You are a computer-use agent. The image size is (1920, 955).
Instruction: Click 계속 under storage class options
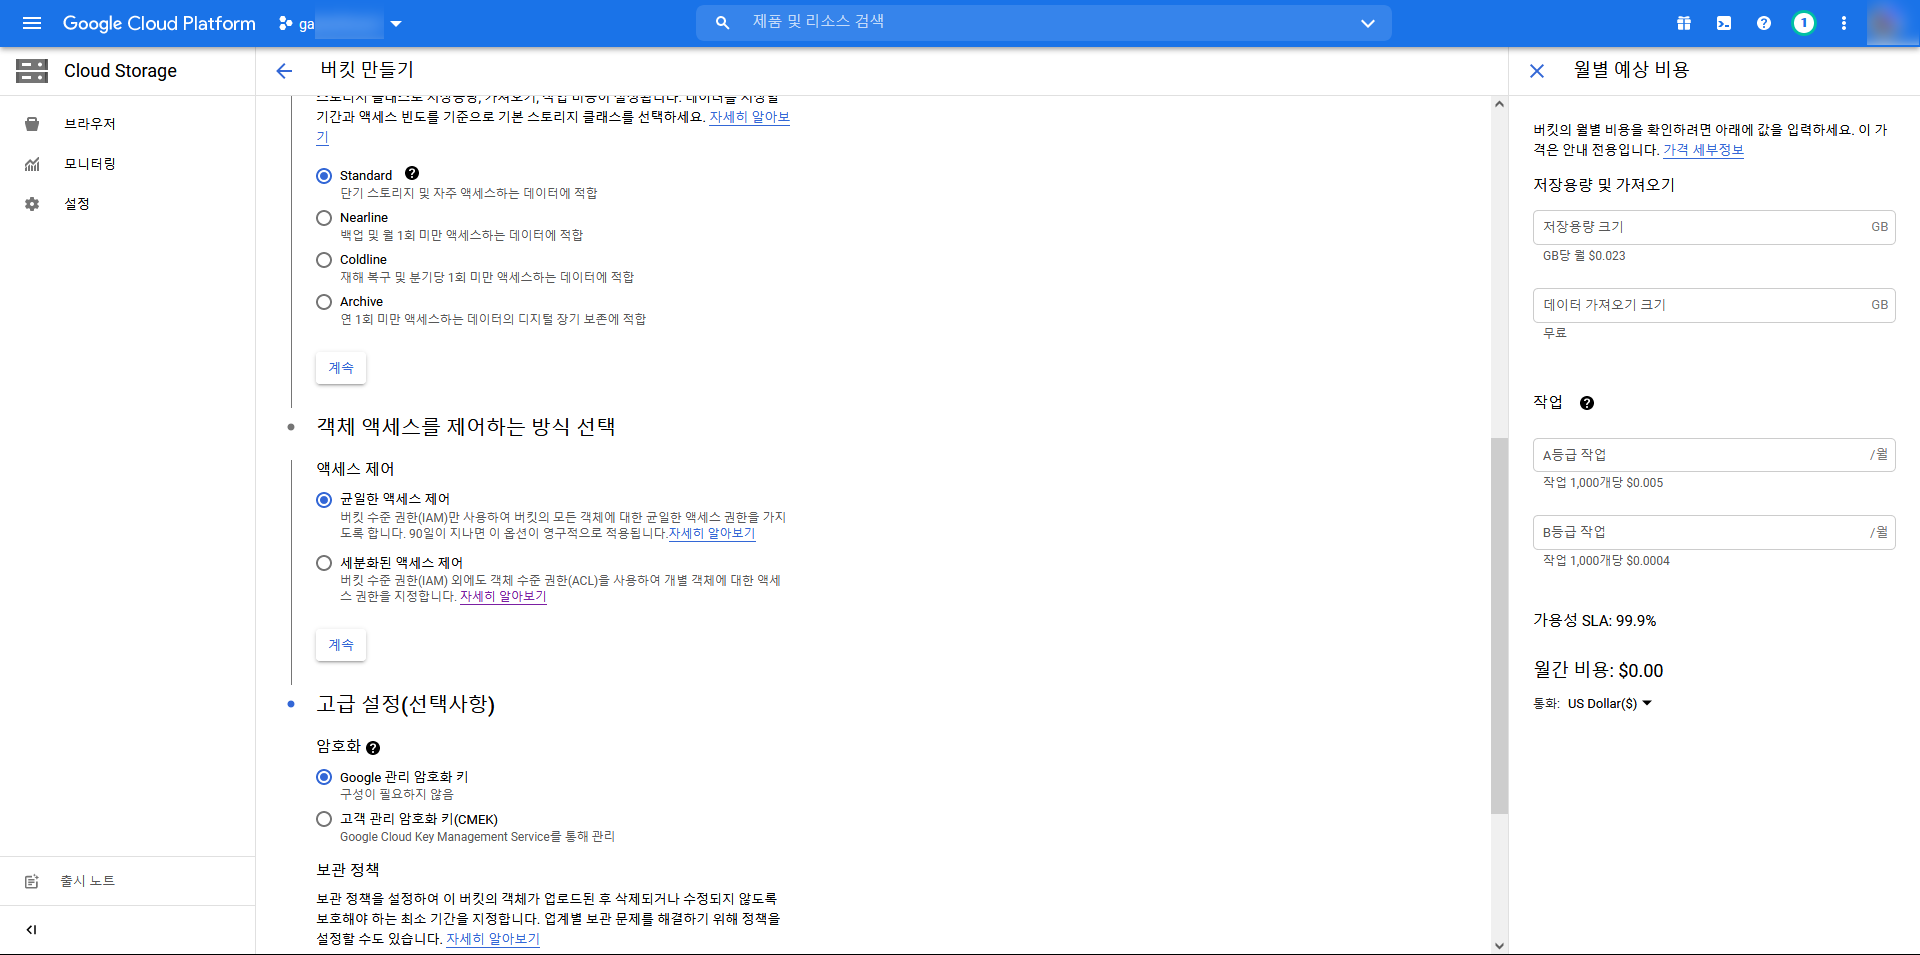coord(341,368)
